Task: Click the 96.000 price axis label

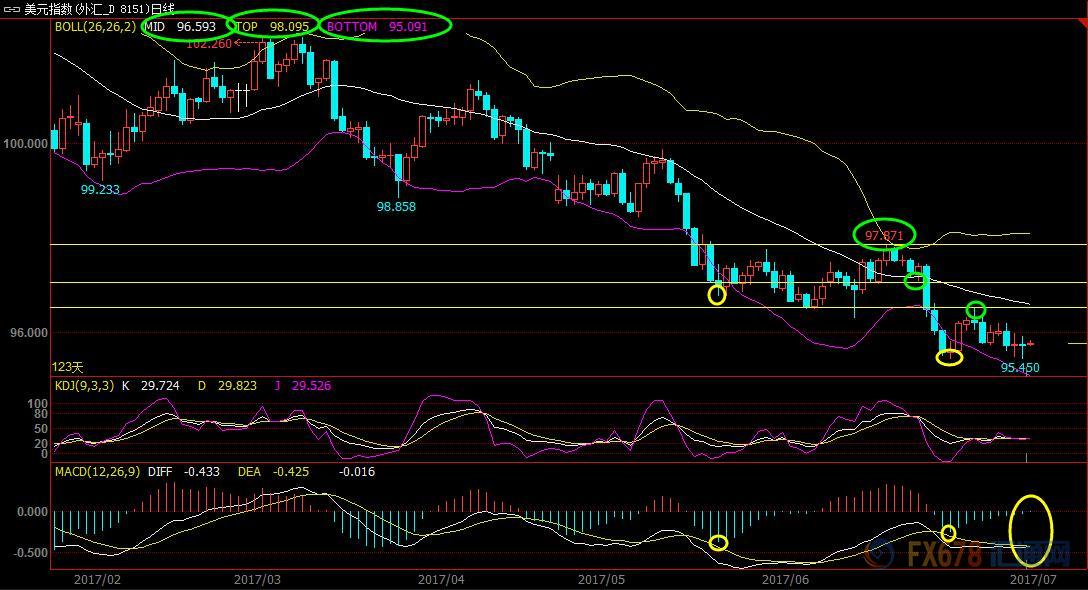Action: pos(29,332)
